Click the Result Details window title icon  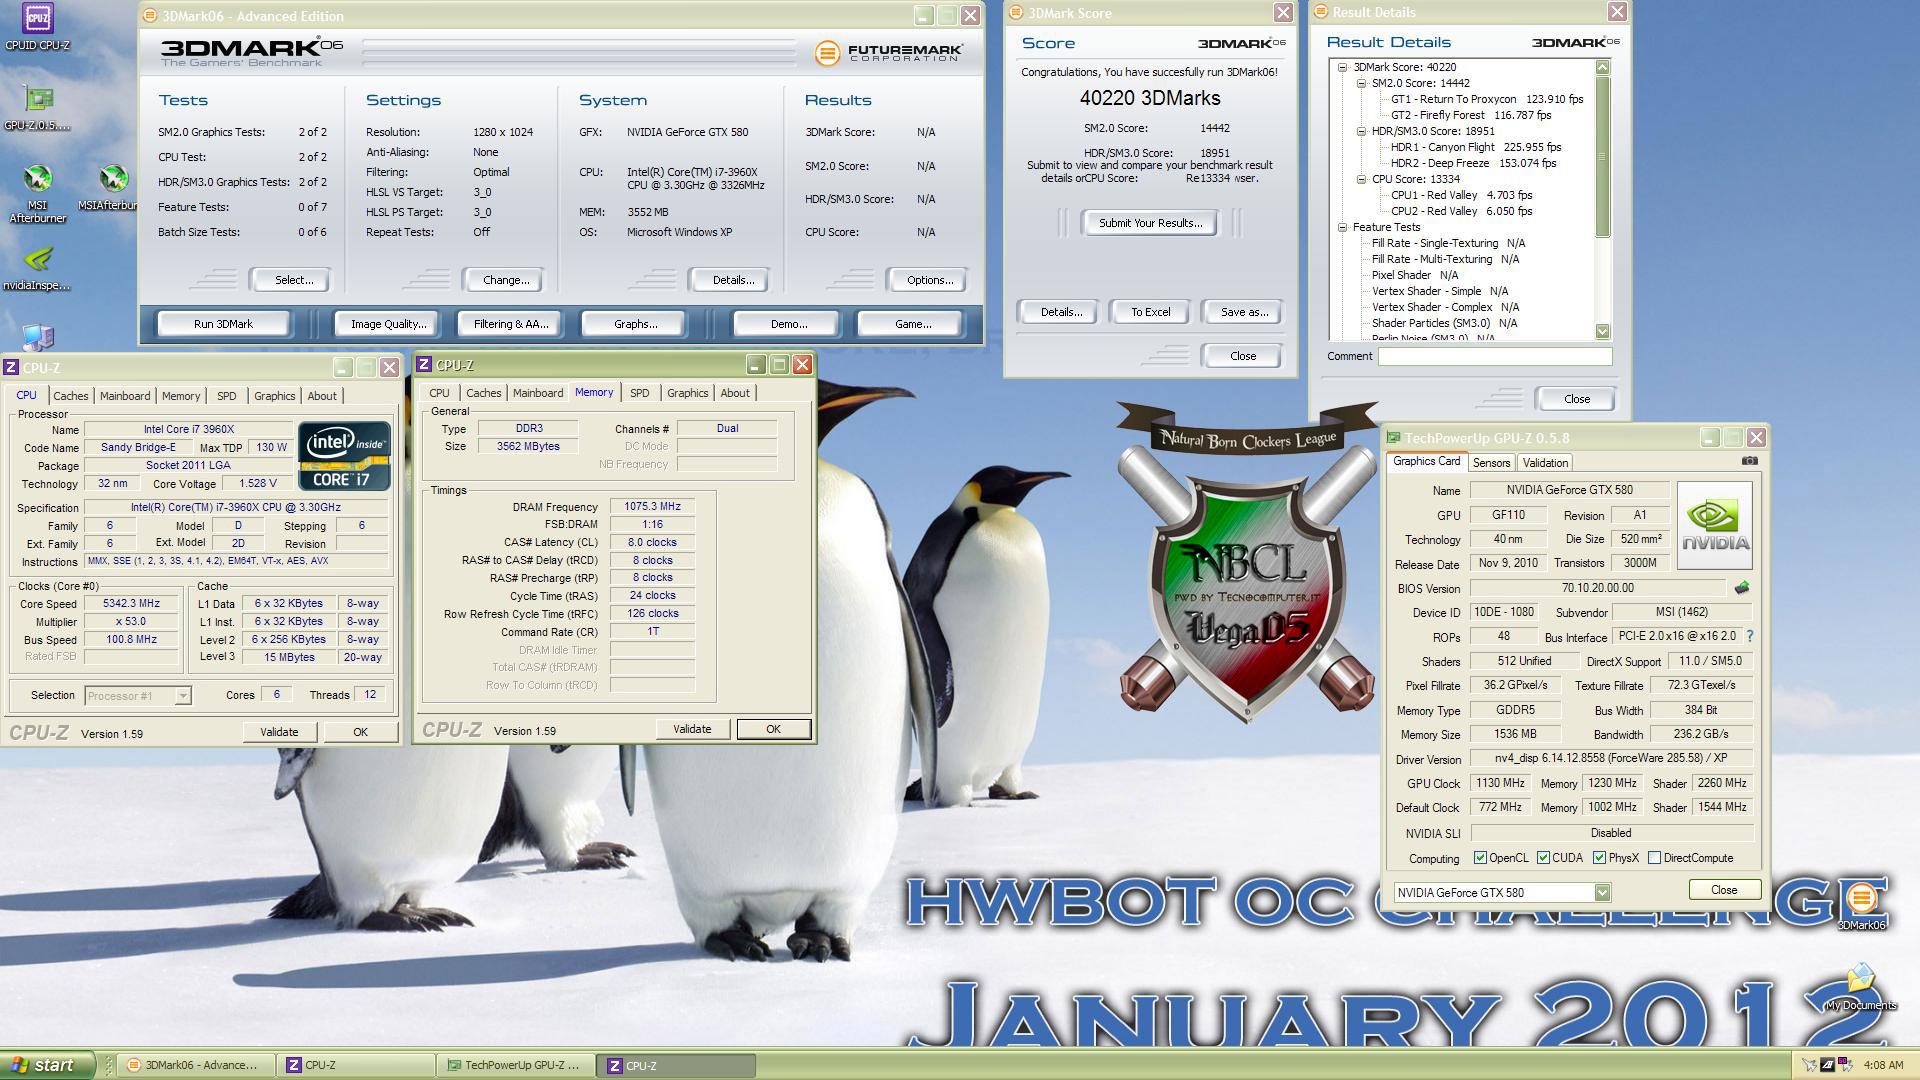(1321, 12)
